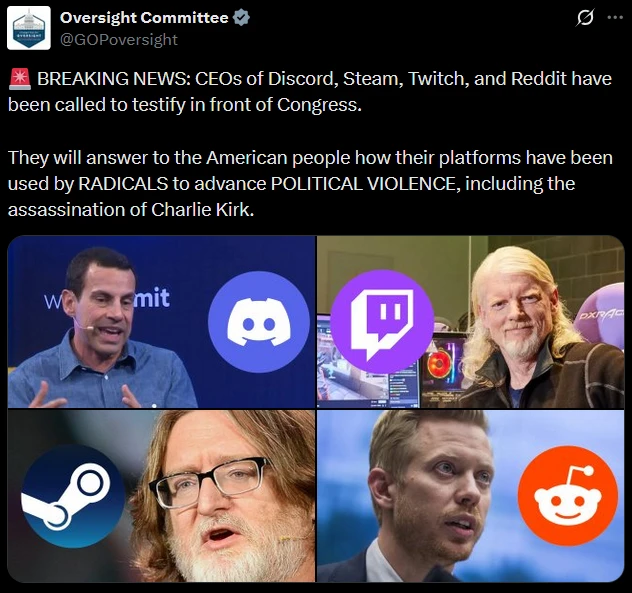Screen dimensions: 632x593
Task: Open the photo of man in suit
Action: click(x=470, y=496)
